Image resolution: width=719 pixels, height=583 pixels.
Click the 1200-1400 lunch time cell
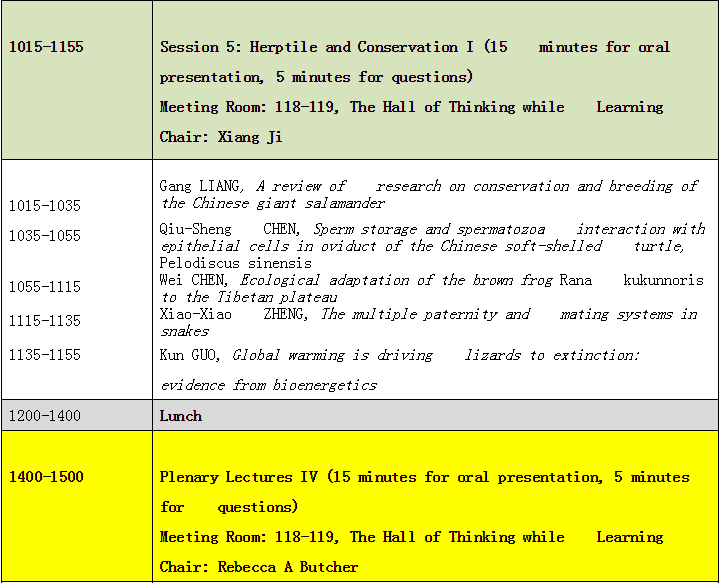pos(45,415)
